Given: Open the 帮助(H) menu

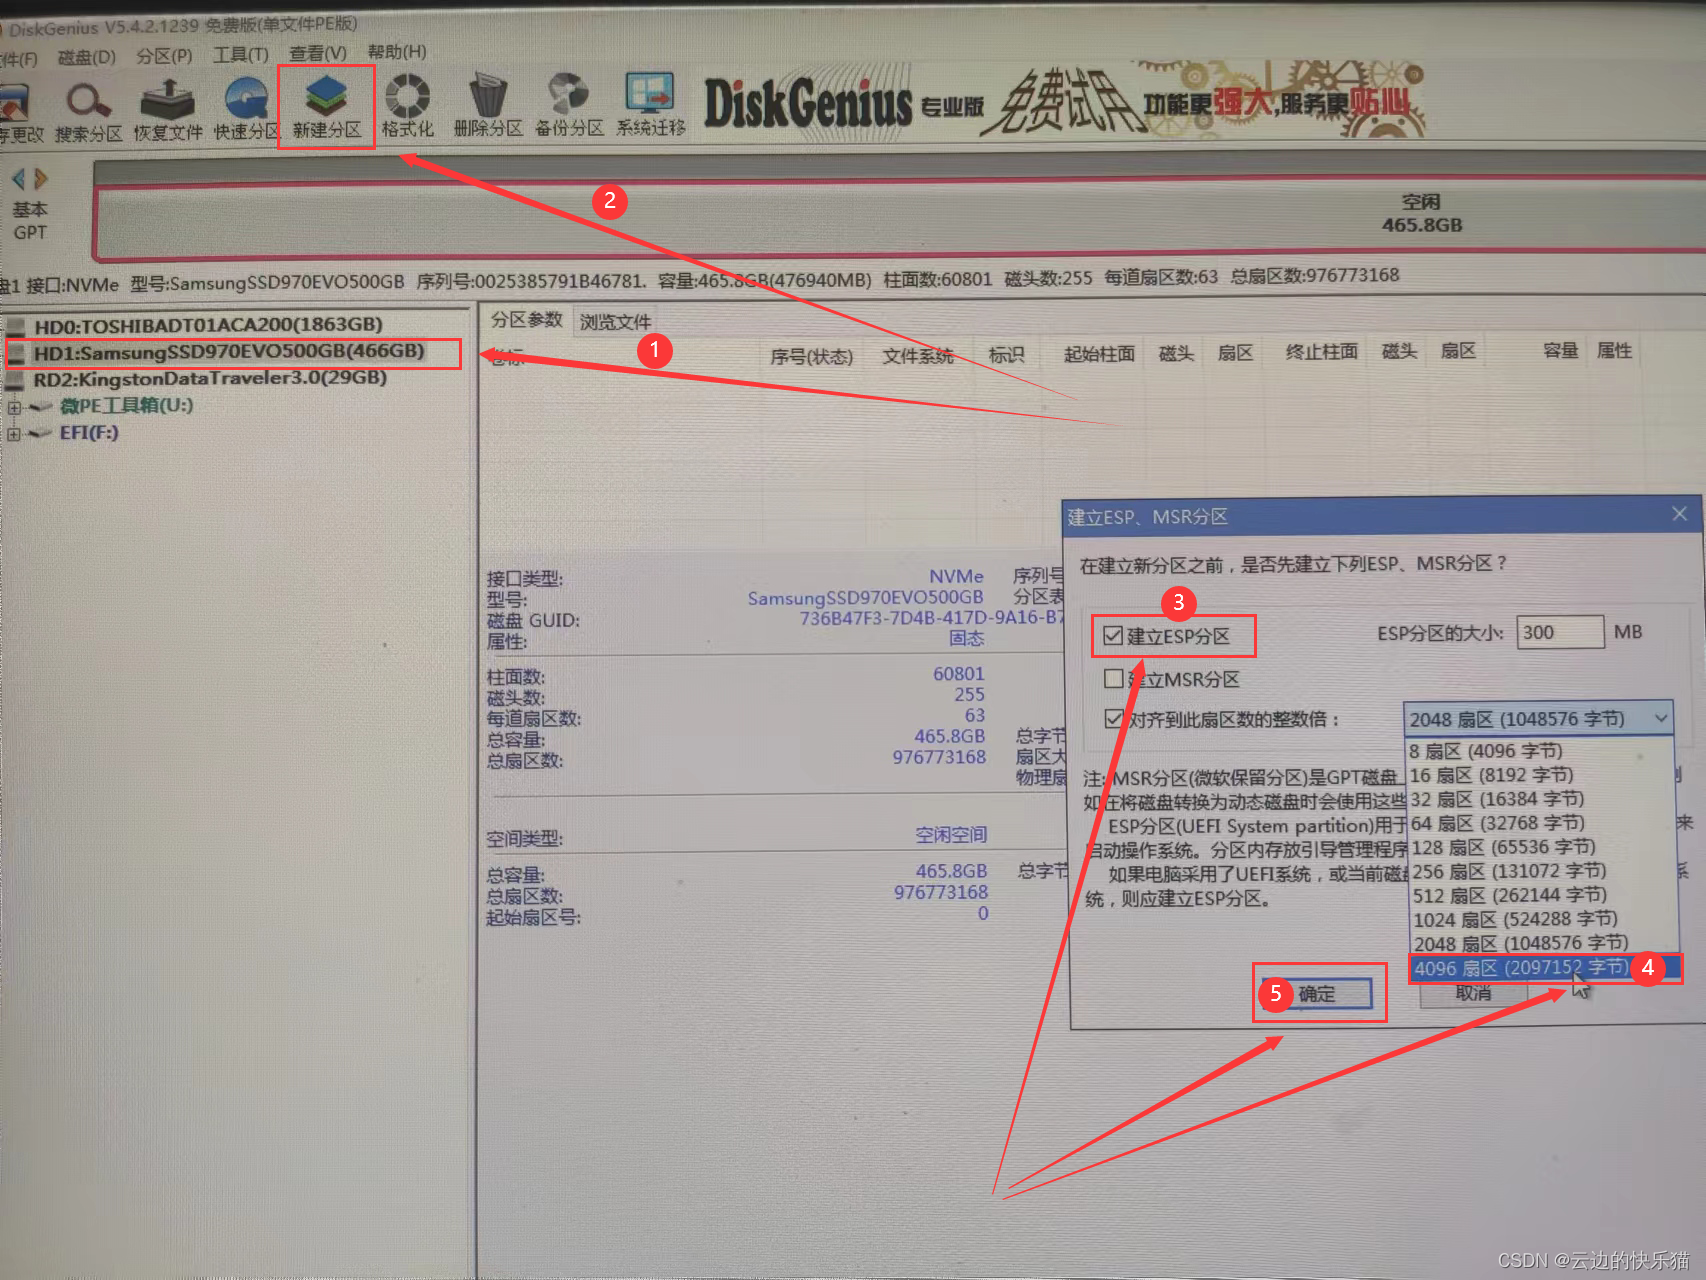Looking at the screenshot, I should [x=397, y=52].
